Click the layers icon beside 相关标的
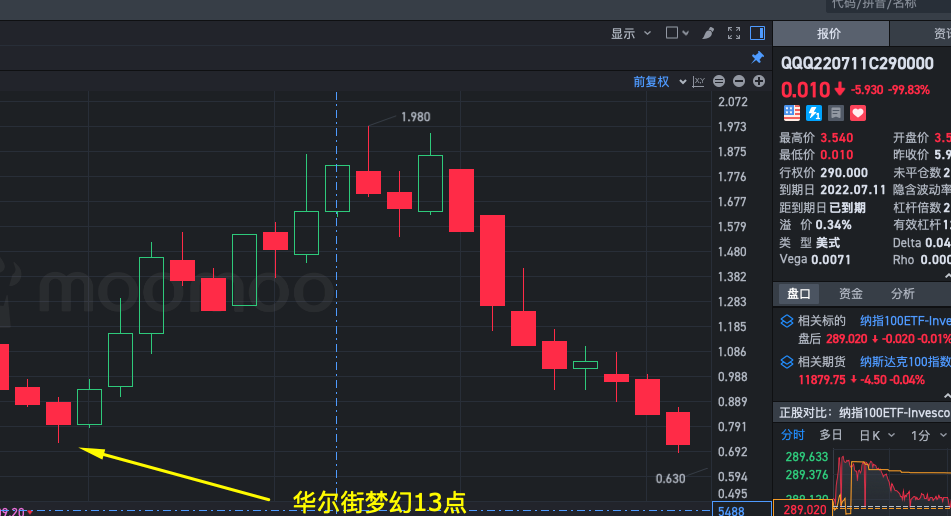The height and width of the screenshot is (516, 951). click(x=787, y=321)
